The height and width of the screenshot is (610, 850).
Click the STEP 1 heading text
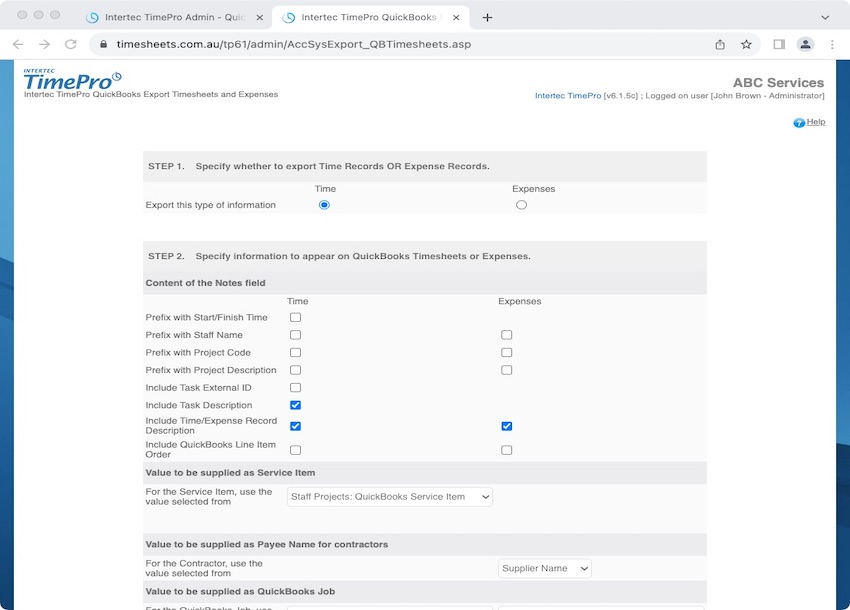tap(319, 166)
